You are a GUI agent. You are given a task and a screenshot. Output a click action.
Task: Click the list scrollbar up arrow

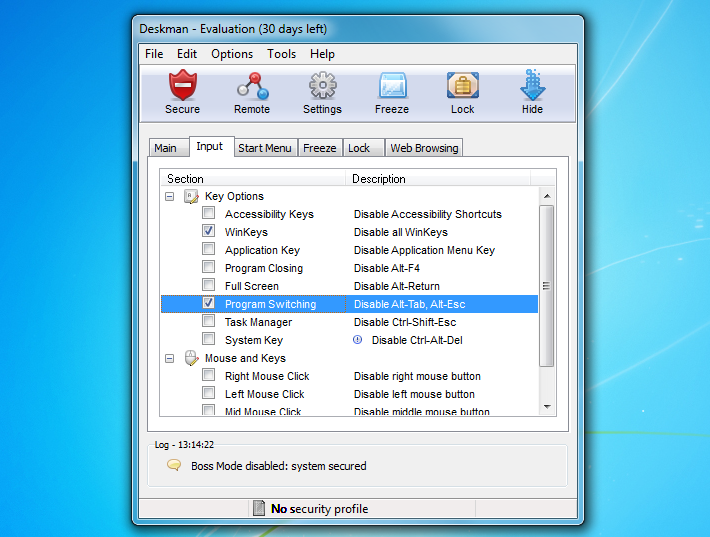(x=547, y=196)
